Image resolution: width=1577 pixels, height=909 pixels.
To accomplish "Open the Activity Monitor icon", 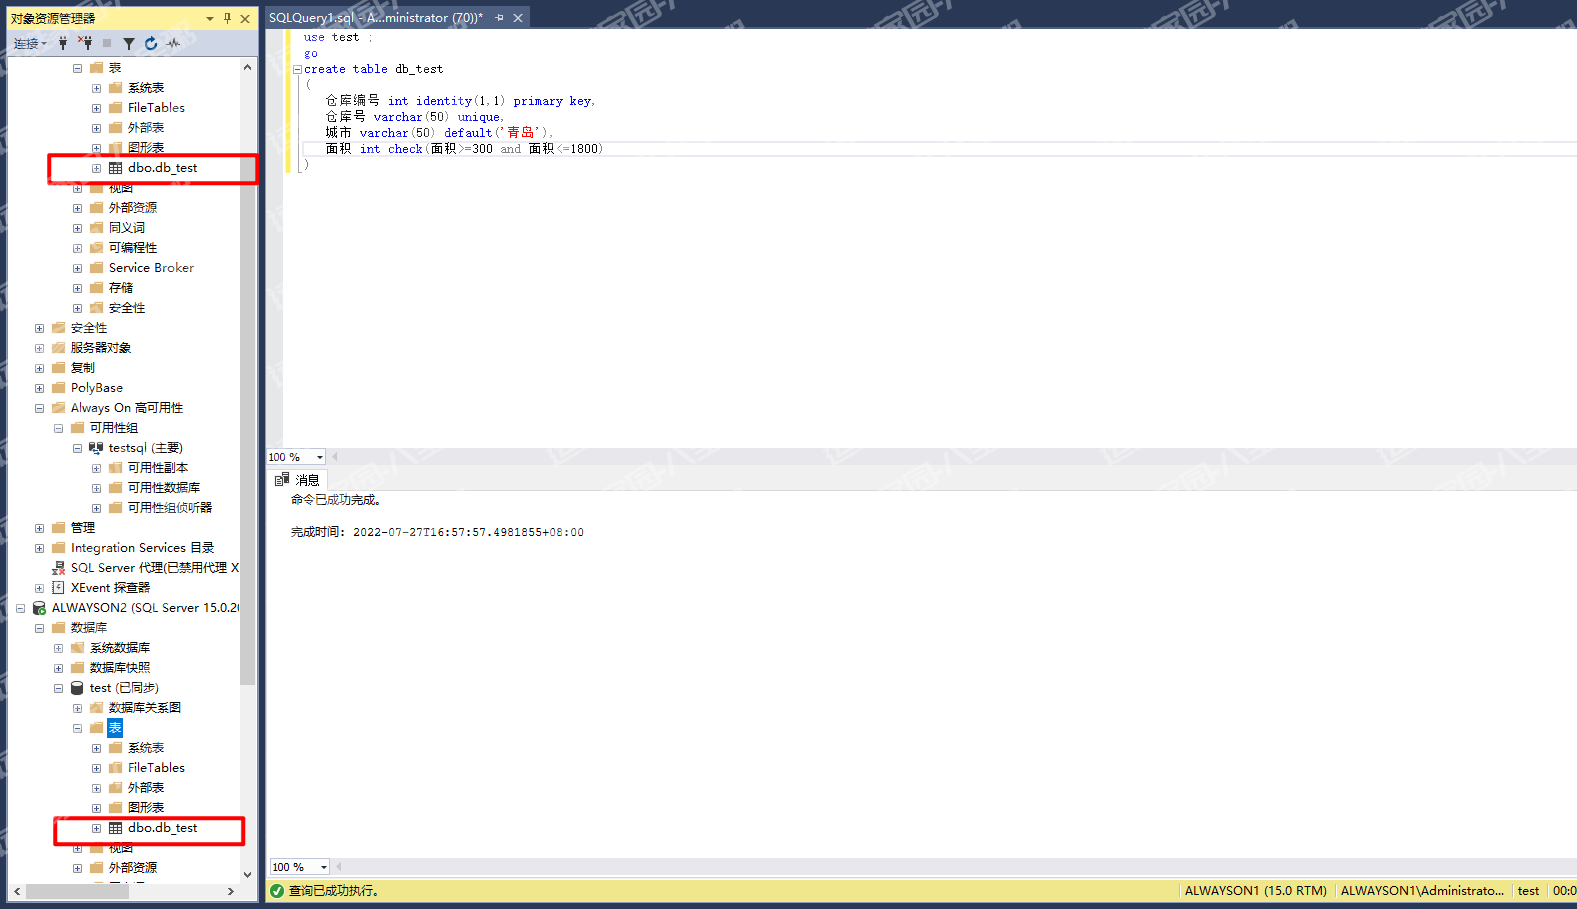I will [x=174, y=43].
